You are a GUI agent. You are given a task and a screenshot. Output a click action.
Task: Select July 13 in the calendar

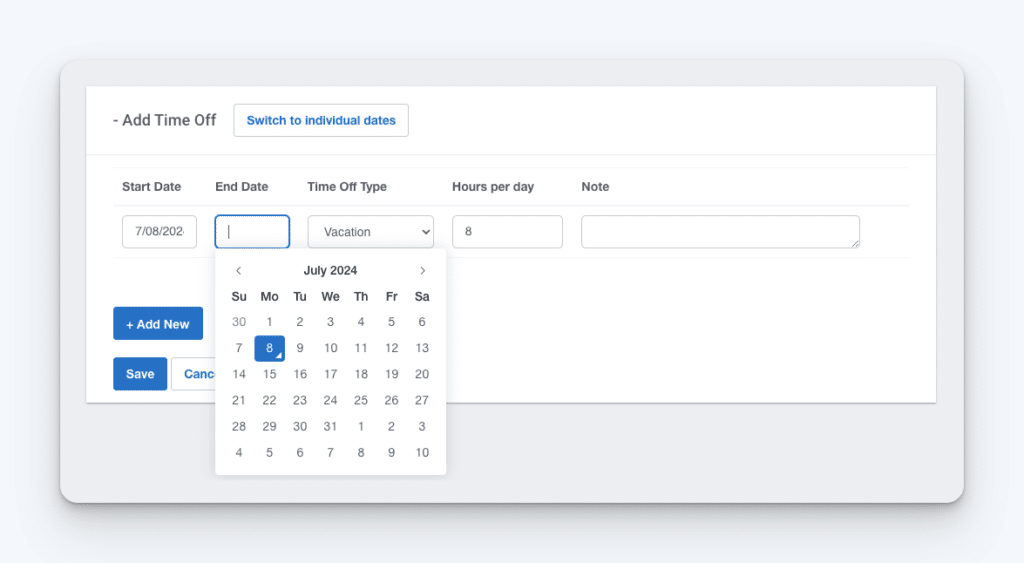[x=422, y=348]
